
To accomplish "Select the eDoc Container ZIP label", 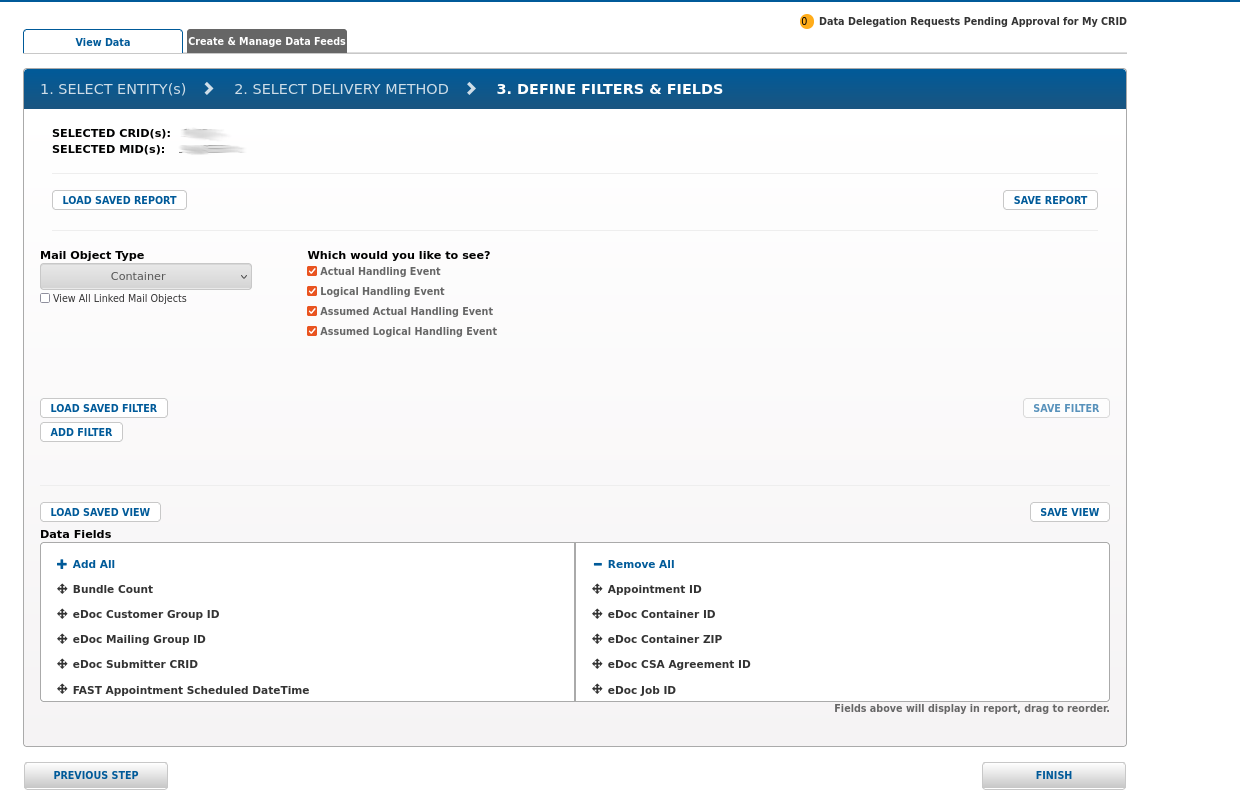I will tap(665, 640).
